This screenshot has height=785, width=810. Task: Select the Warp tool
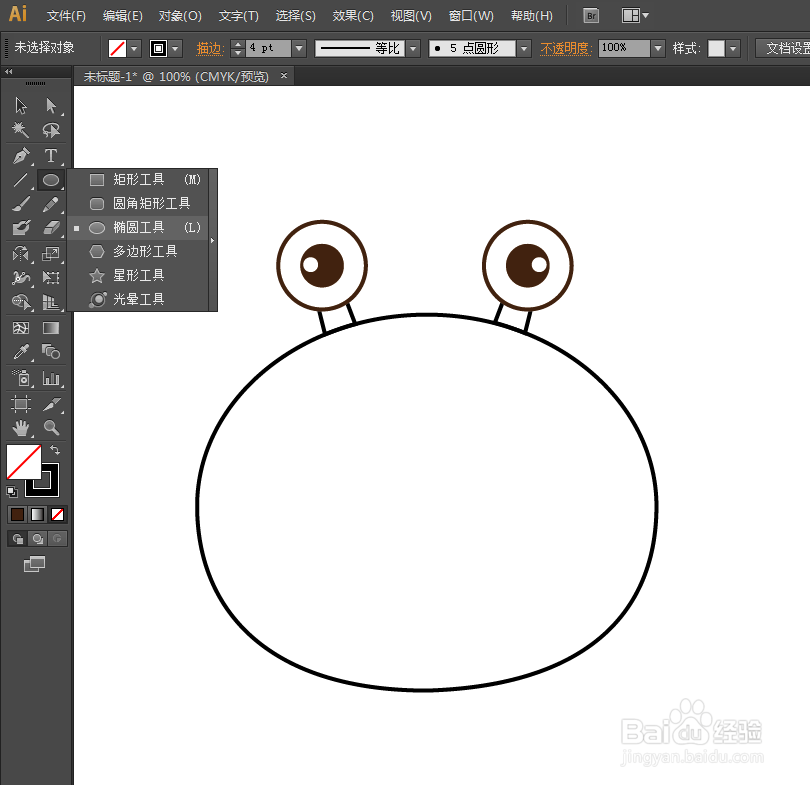[x=21, y=277]
